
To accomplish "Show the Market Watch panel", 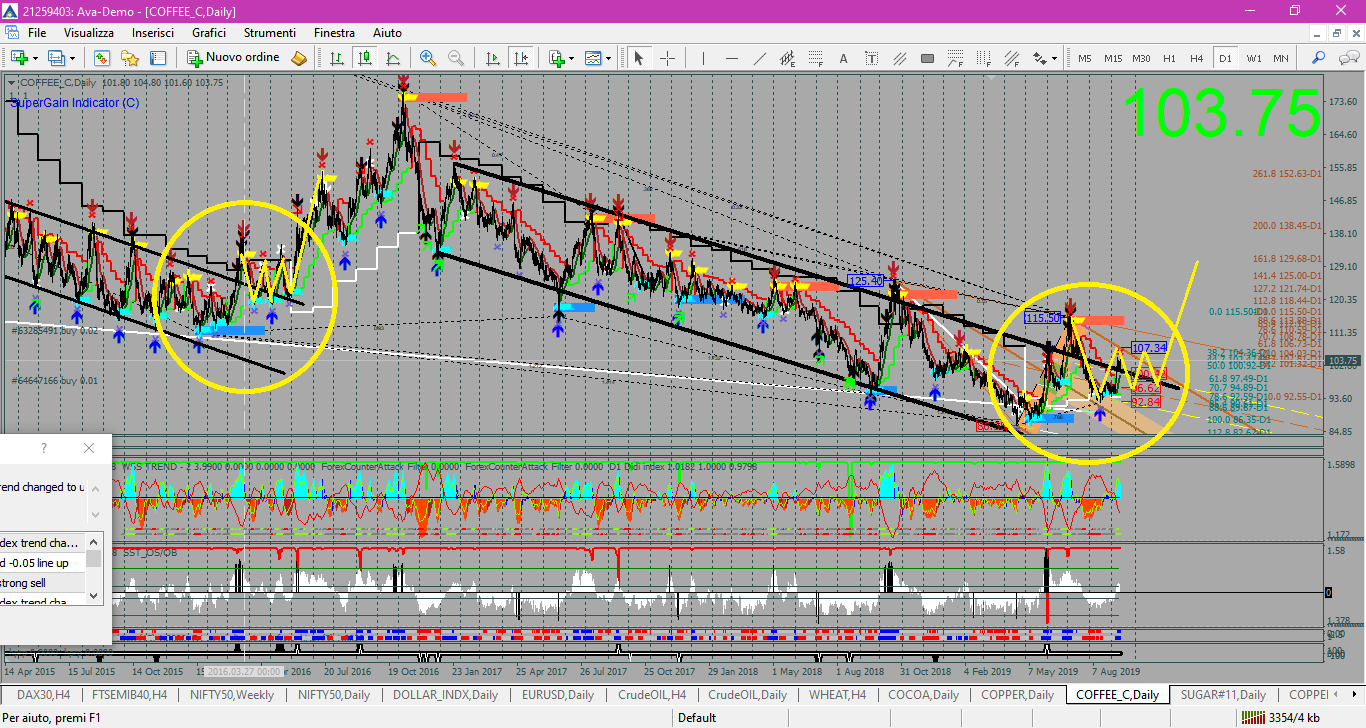I will [102, 58].
